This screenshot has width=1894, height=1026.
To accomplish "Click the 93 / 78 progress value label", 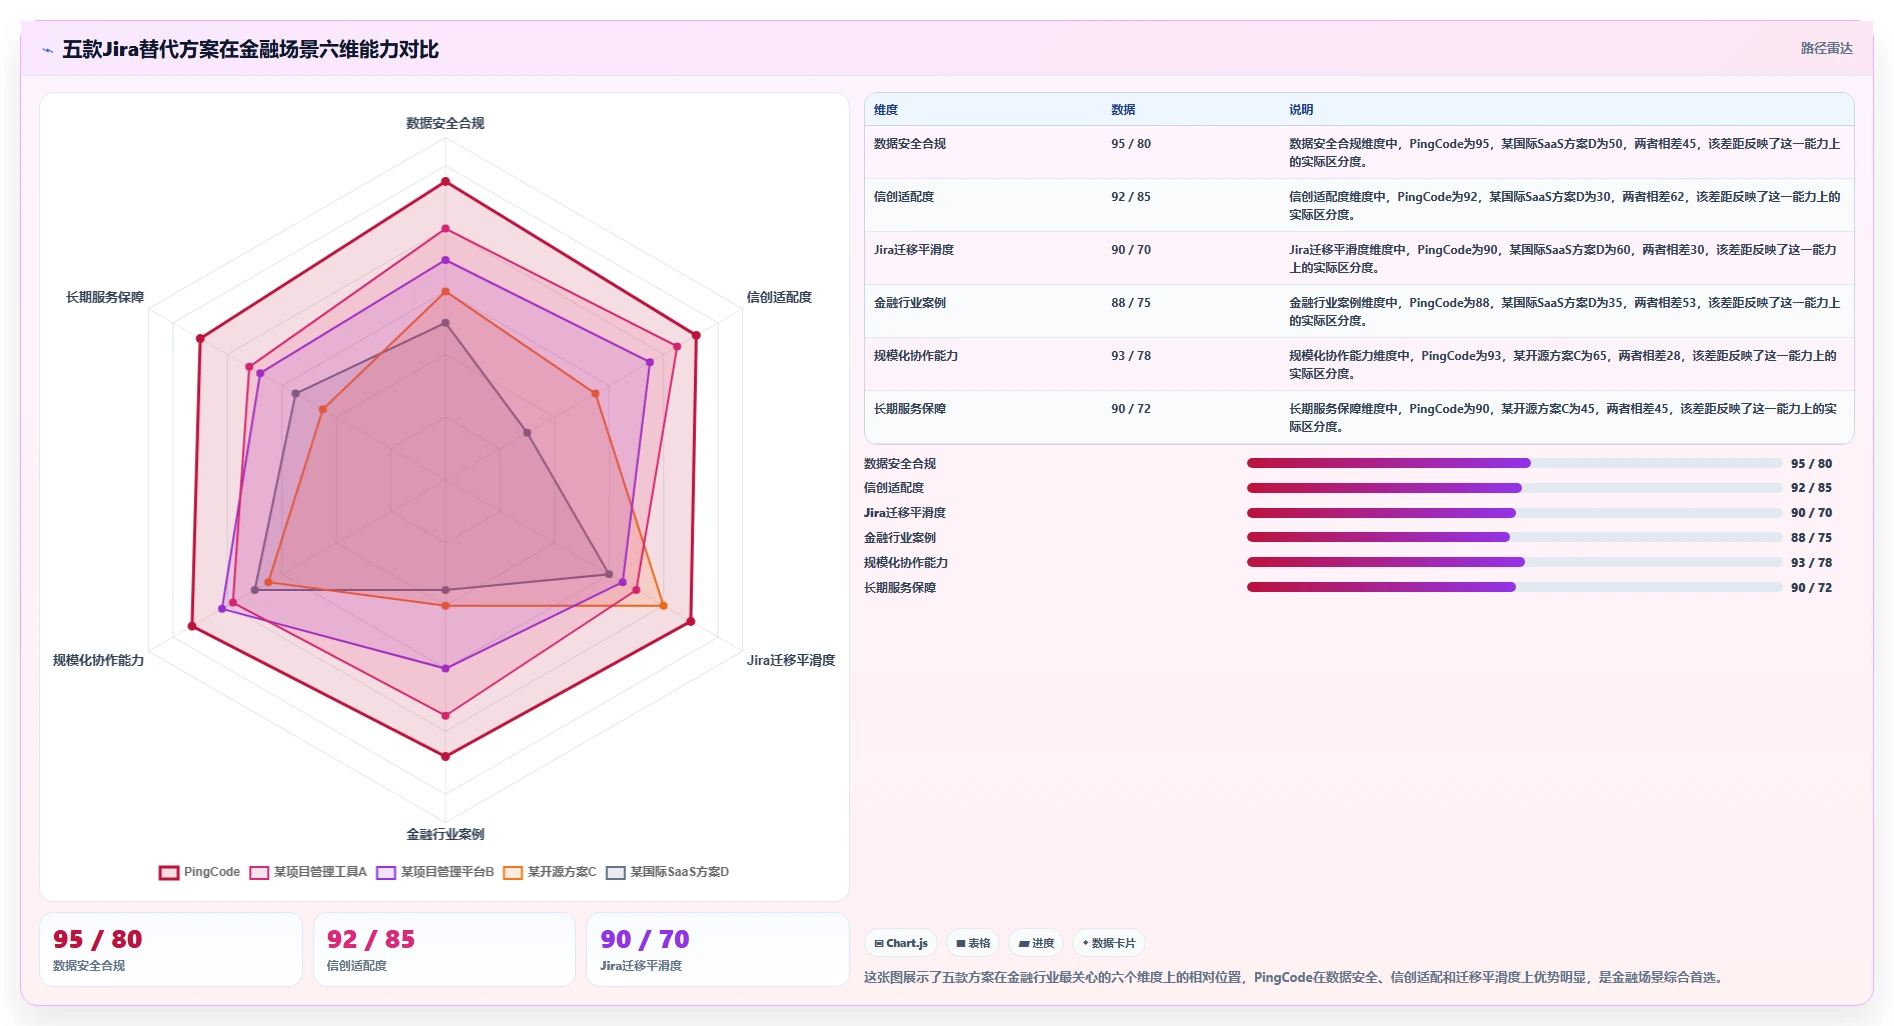I will (1811, 563).
